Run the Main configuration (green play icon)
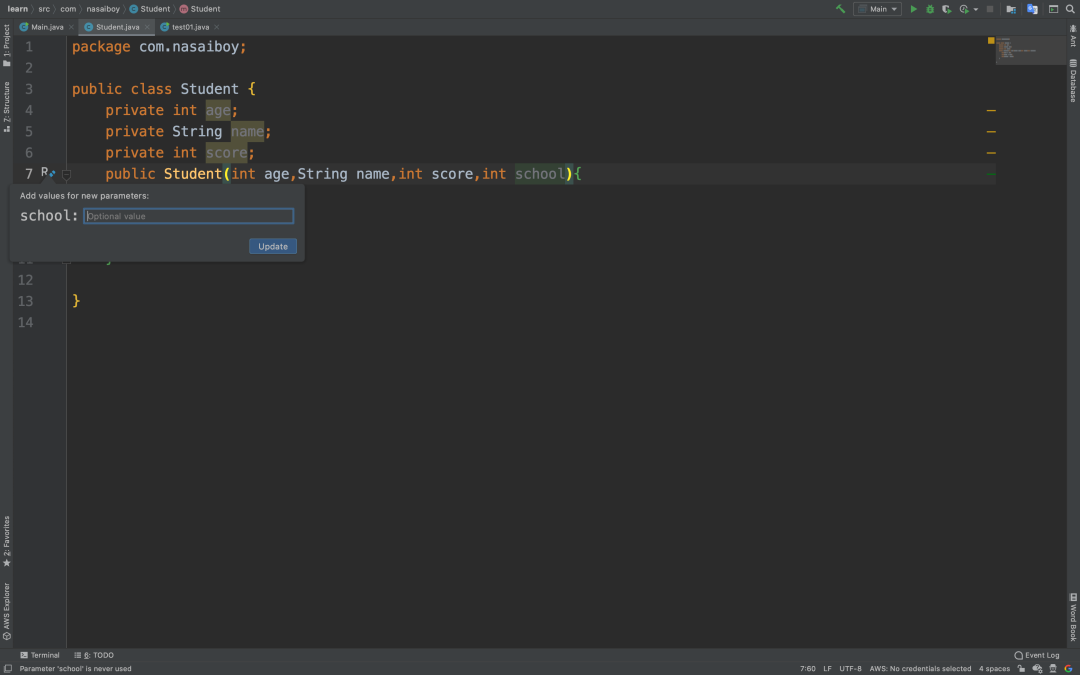The height and width of the screenshot is (675, 1080). click(913, 8)
